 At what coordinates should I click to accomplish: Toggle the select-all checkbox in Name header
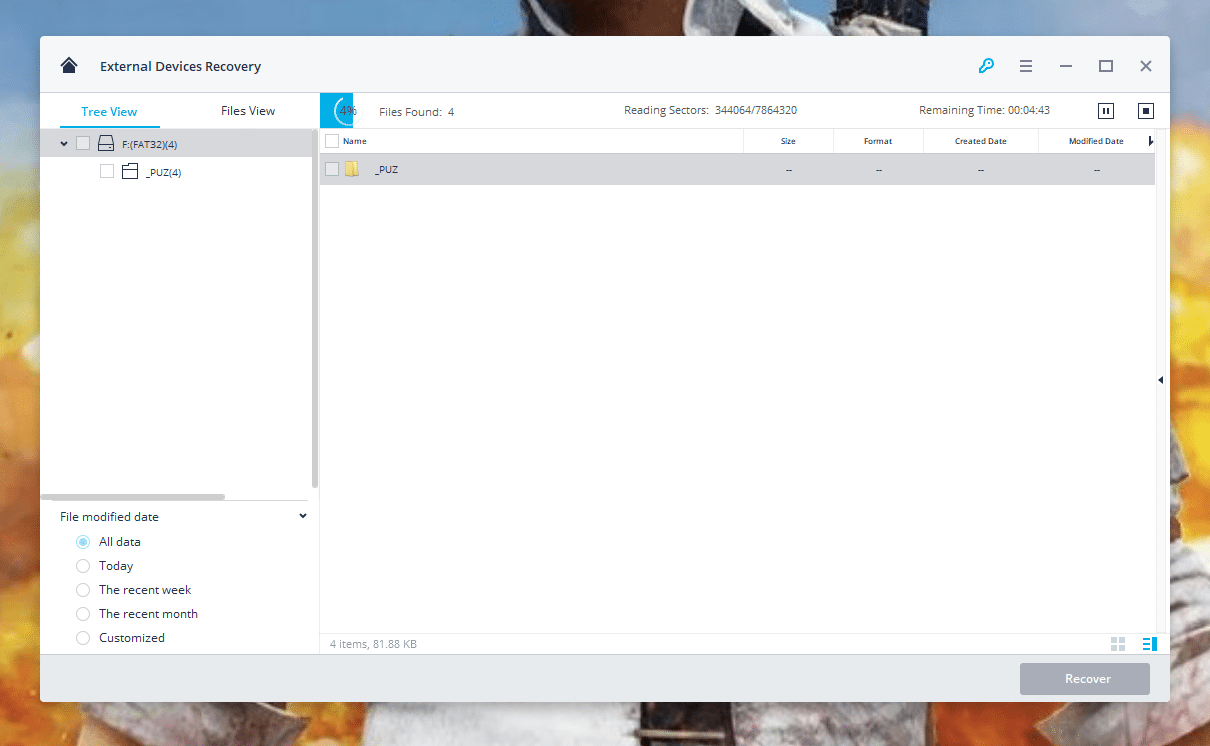coord(332,141)
